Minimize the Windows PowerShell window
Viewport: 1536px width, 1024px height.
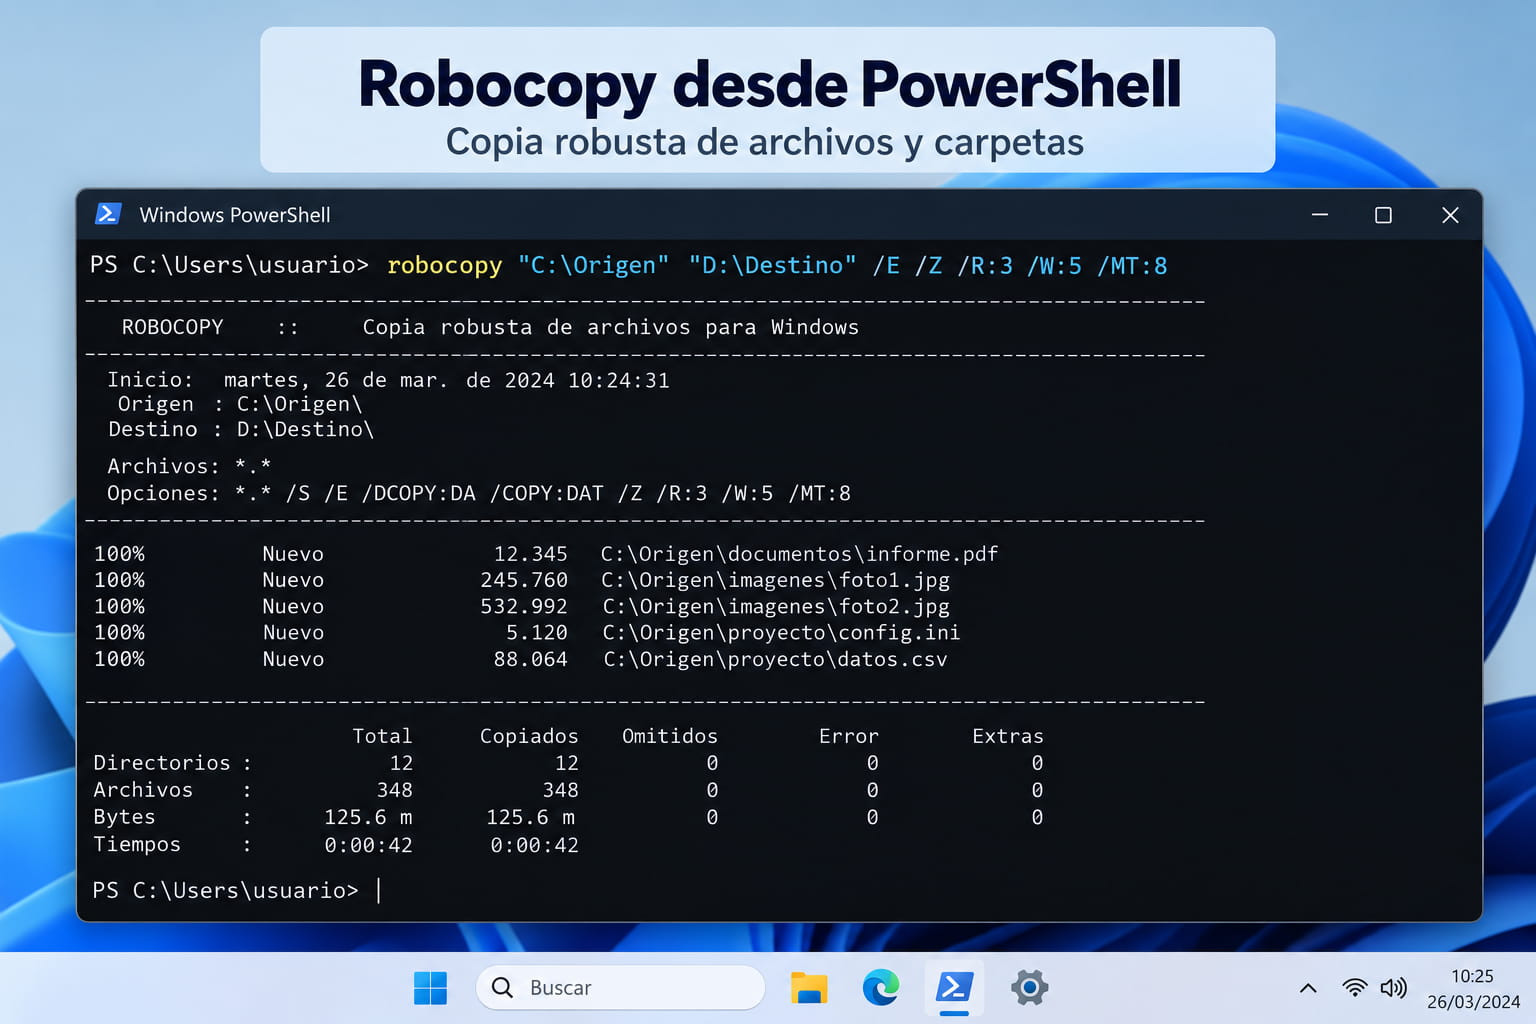pos(1320,215)
